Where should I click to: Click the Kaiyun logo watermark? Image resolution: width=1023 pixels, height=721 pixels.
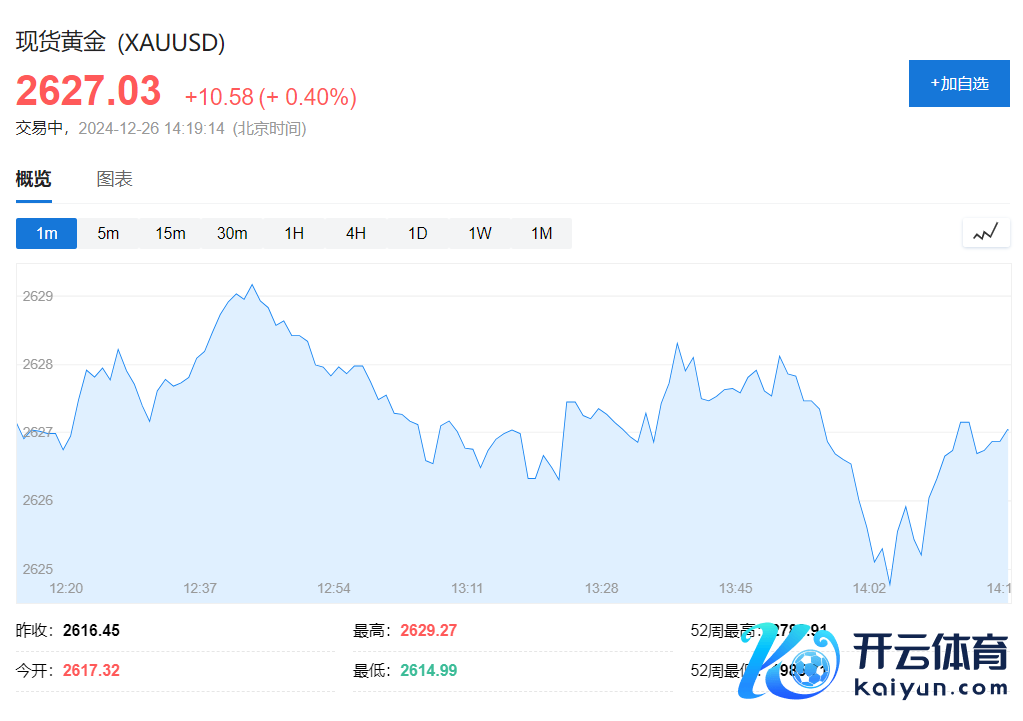(872, 660)
